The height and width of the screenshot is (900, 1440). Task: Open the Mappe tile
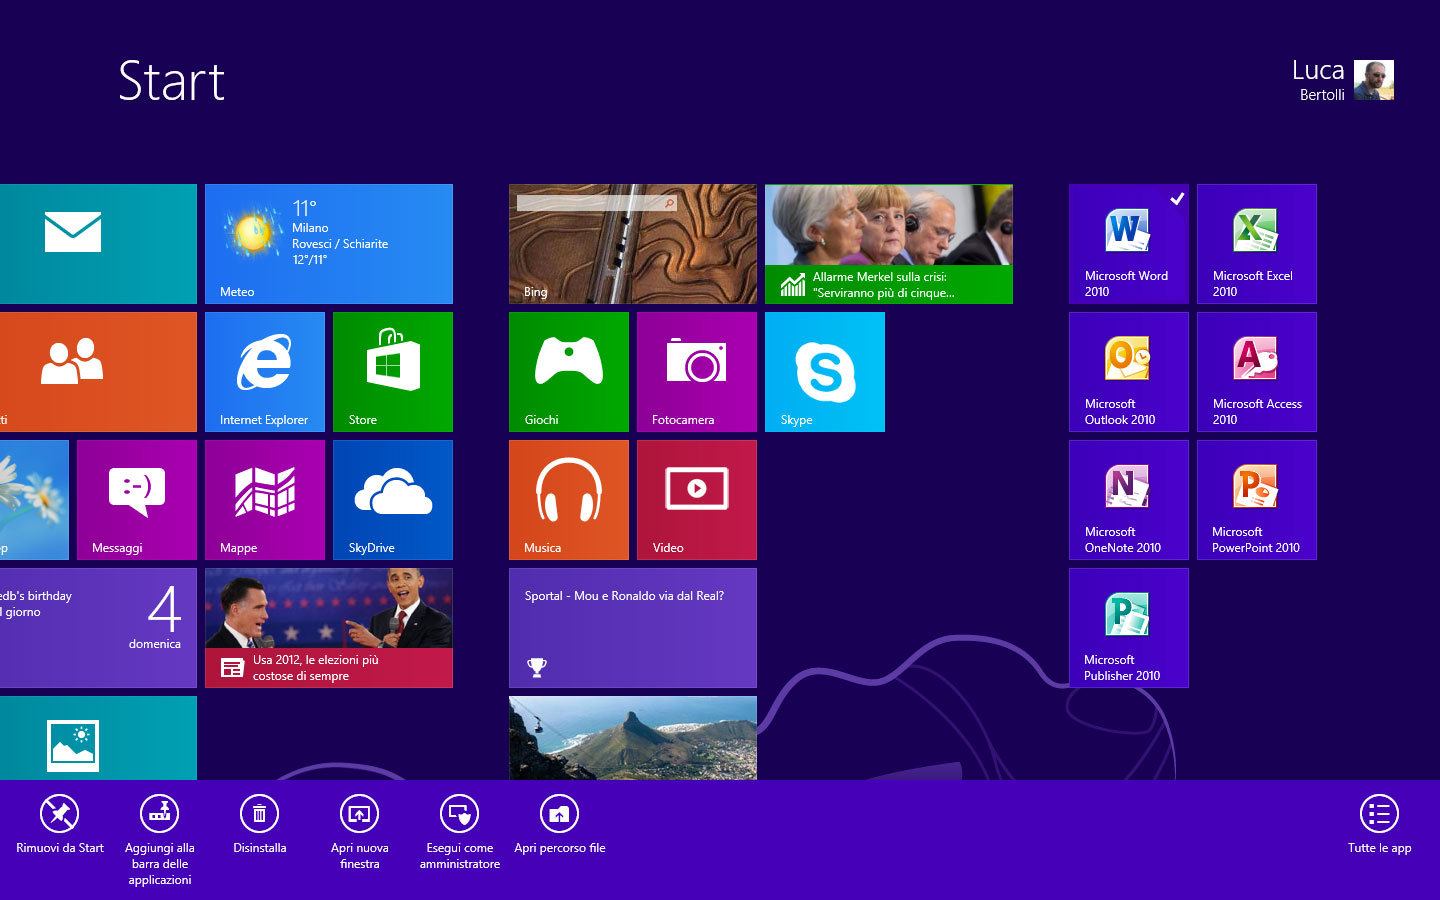[265, 500]
